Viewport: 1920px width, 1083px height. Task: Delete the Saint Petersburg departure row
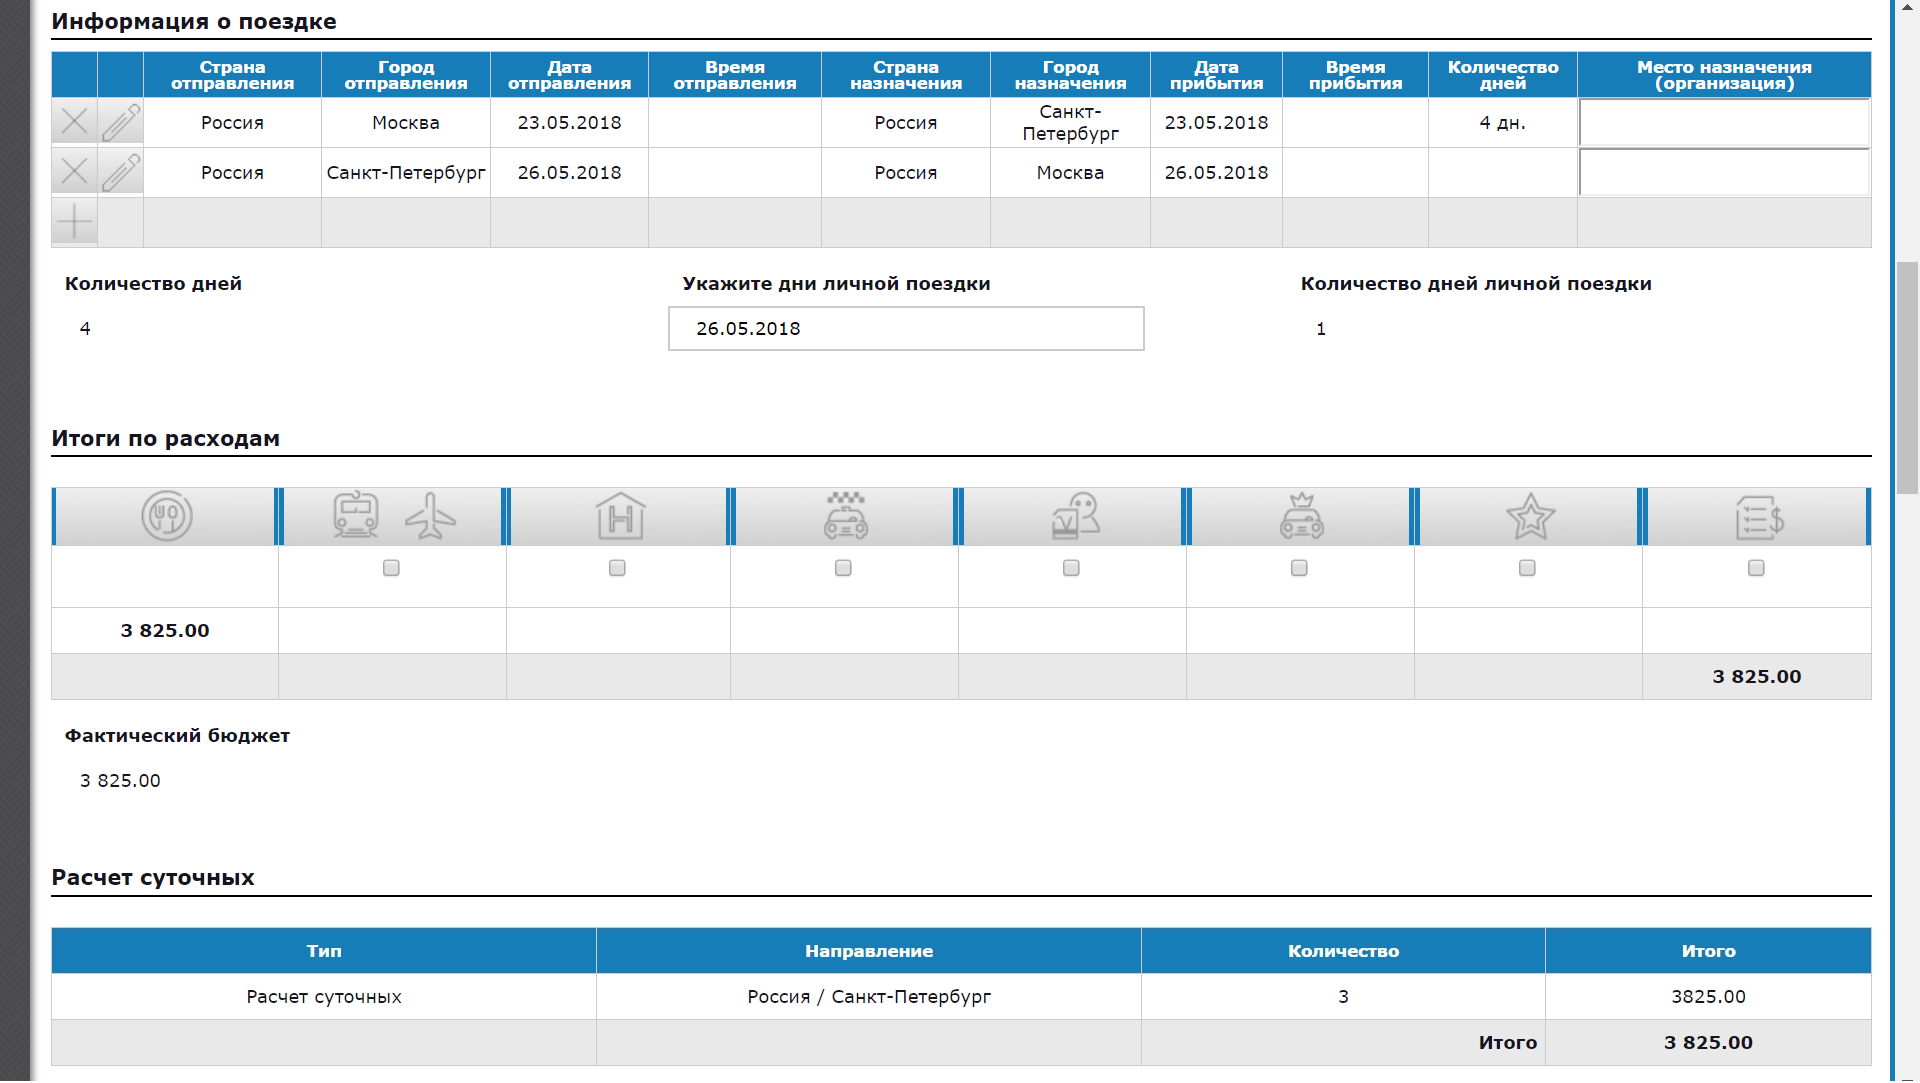74,172
